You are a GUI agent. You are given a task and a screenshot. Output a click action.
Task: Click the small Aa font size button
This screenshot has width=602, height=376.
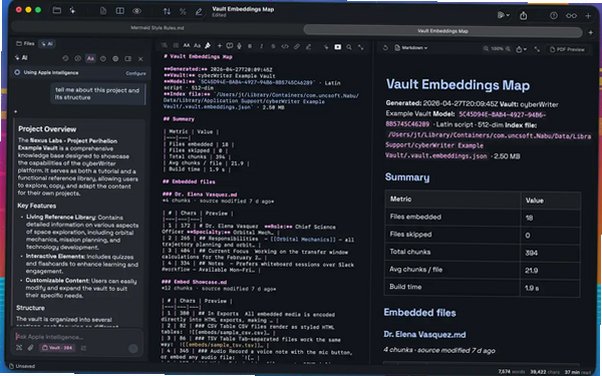tap(197, 46)
